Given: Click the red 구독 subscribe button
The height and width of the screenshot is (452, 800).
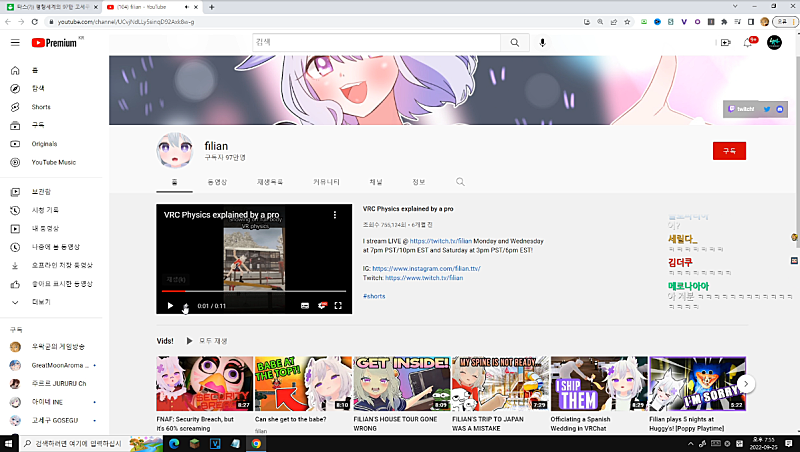Looking at the screenshot, I should pyautogui.click(x=729, y=150).
